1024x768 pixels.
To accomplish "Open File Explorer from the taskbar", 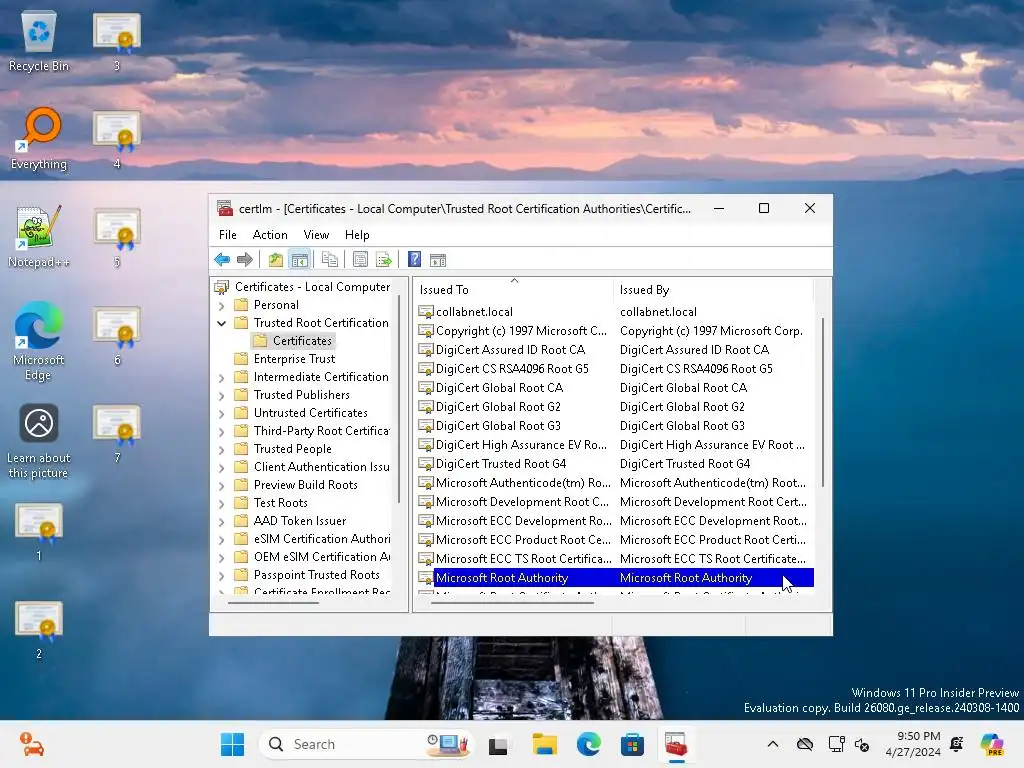I will (x=544, y=744).
